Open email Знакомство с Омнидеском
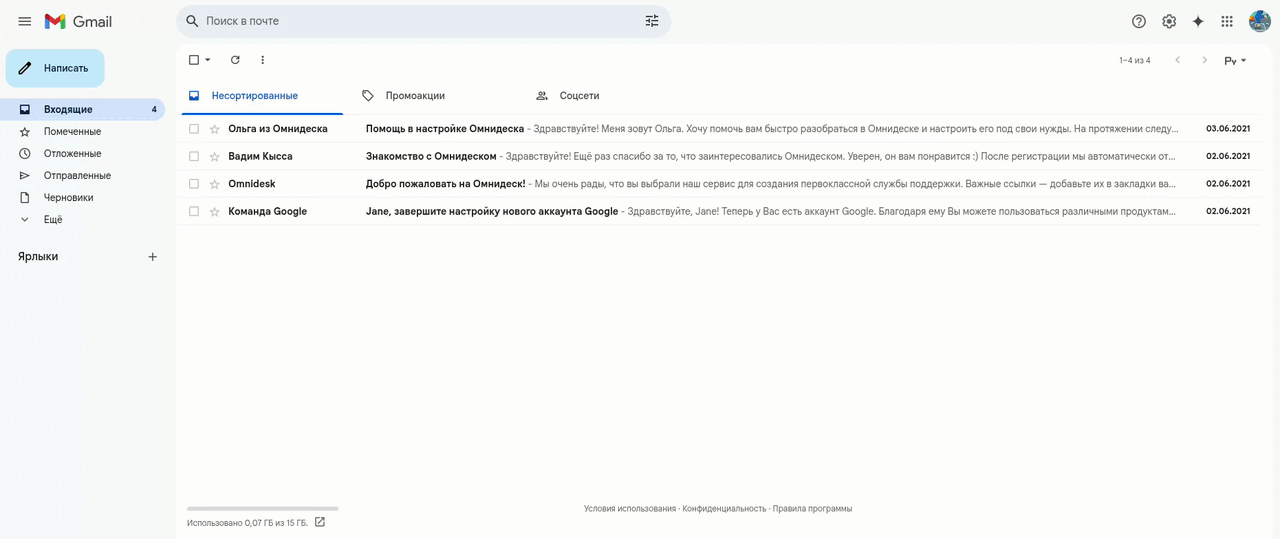This screenshot has width=1280, height=539. click(431, 157)
